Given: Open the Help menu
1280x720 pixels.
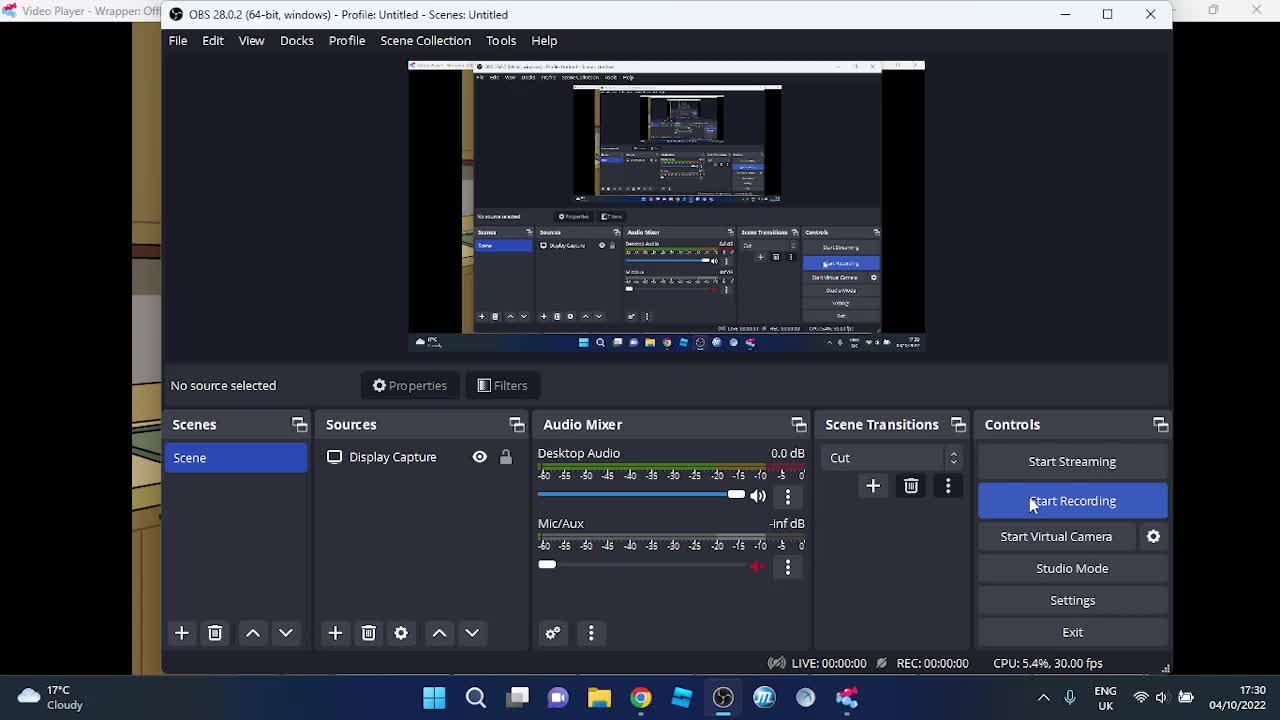Looking at the screenshot, I should [544, 41].
